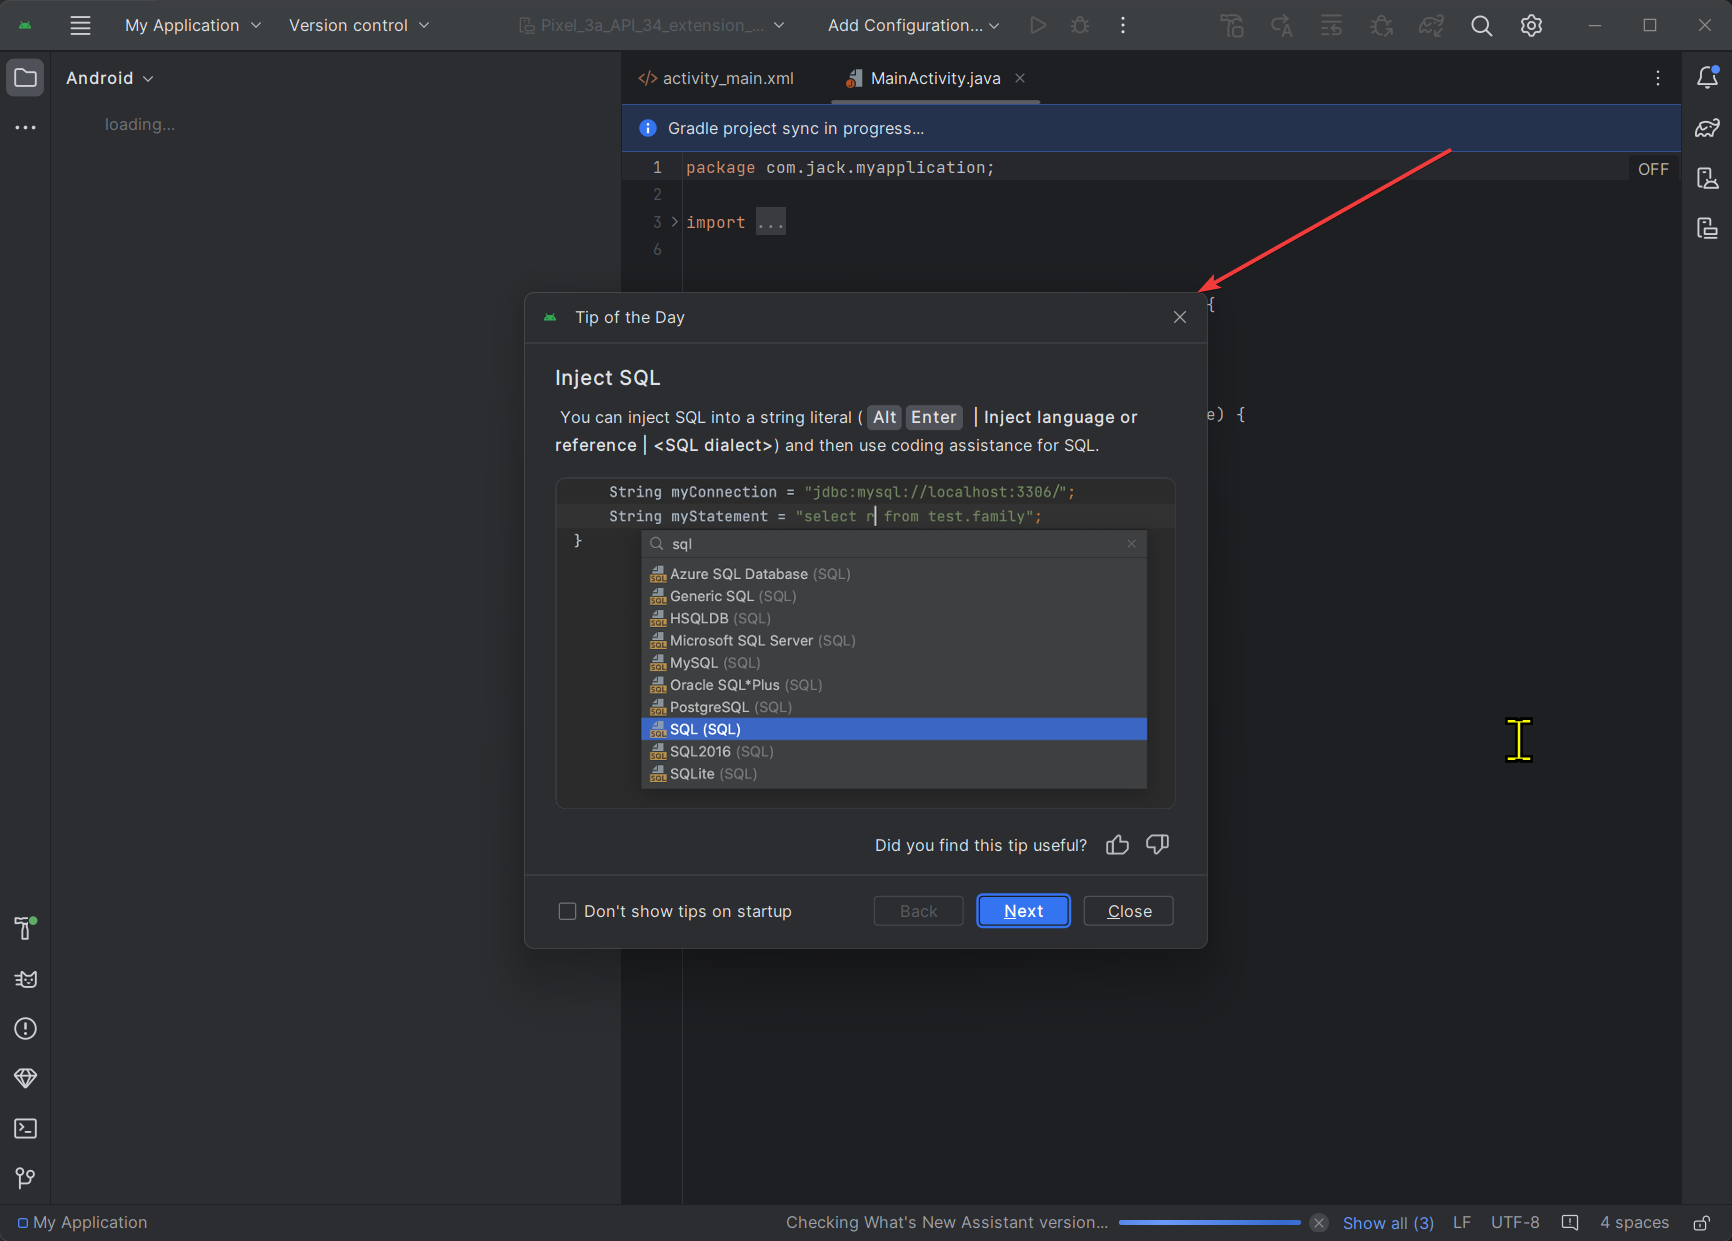Viewport: 1732px width, 1241px height.
Task: Click Attach Debugger to Android Process icon
Action: (x=1381, y=26)
